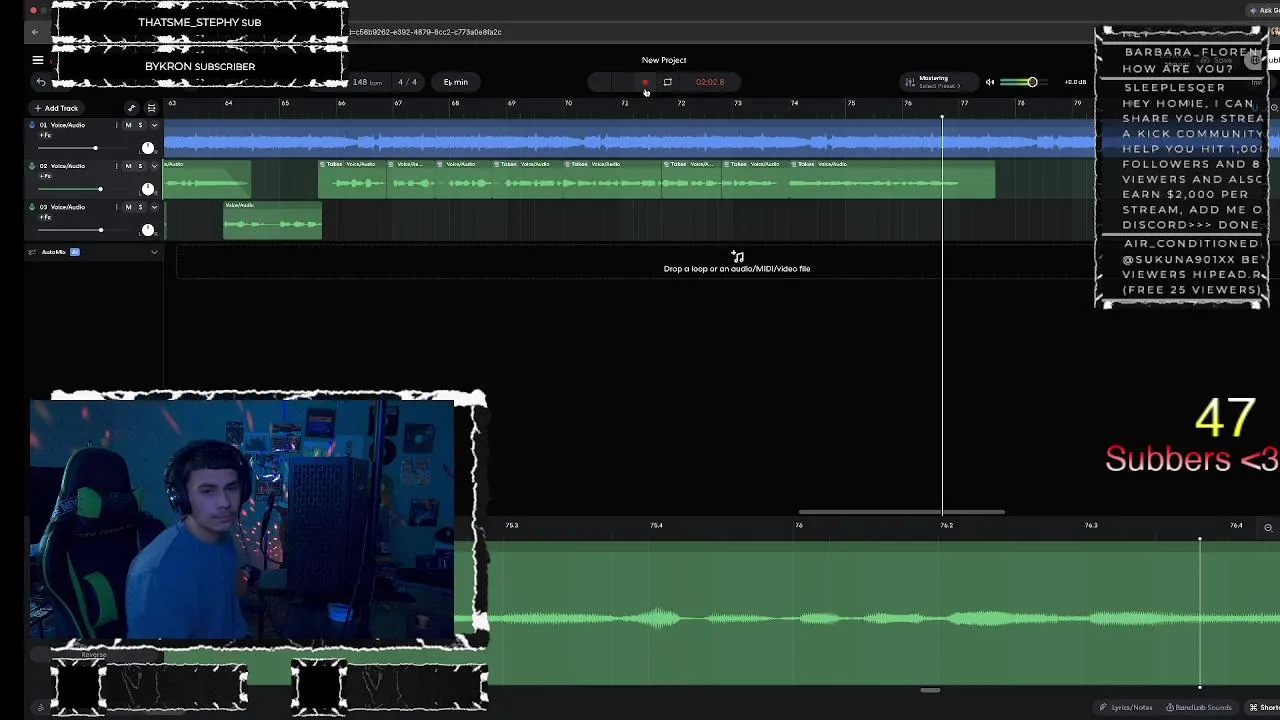Expand track 01 chevron
The width and height of the screenshot is (1280, 720).
154,125
